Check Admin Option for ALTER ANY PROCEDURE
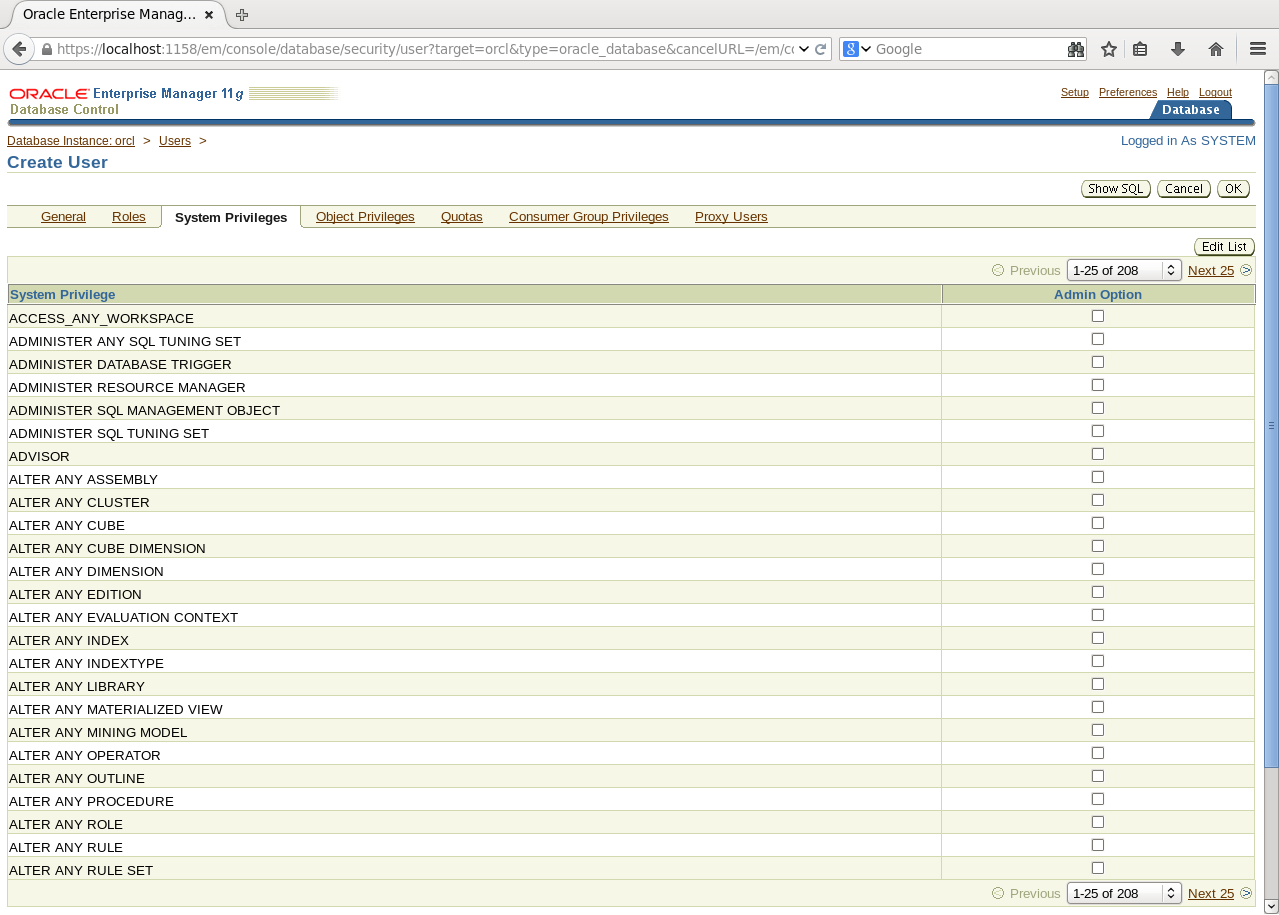The image size is (1279, 915). pos(1098,799)
